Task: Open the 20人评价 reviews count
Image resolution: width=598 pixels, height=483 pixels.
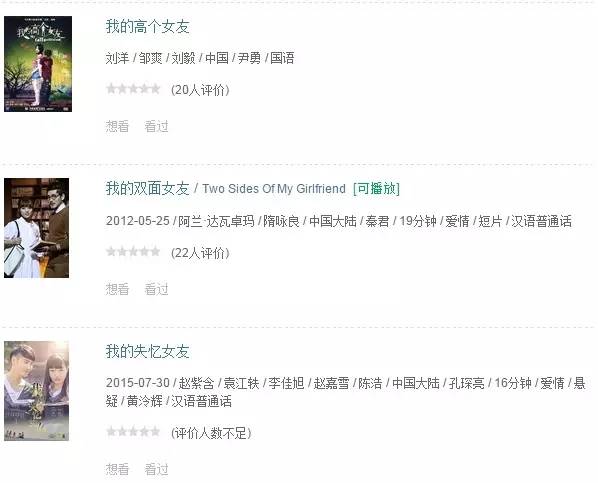Action: (x=200, y=90)
